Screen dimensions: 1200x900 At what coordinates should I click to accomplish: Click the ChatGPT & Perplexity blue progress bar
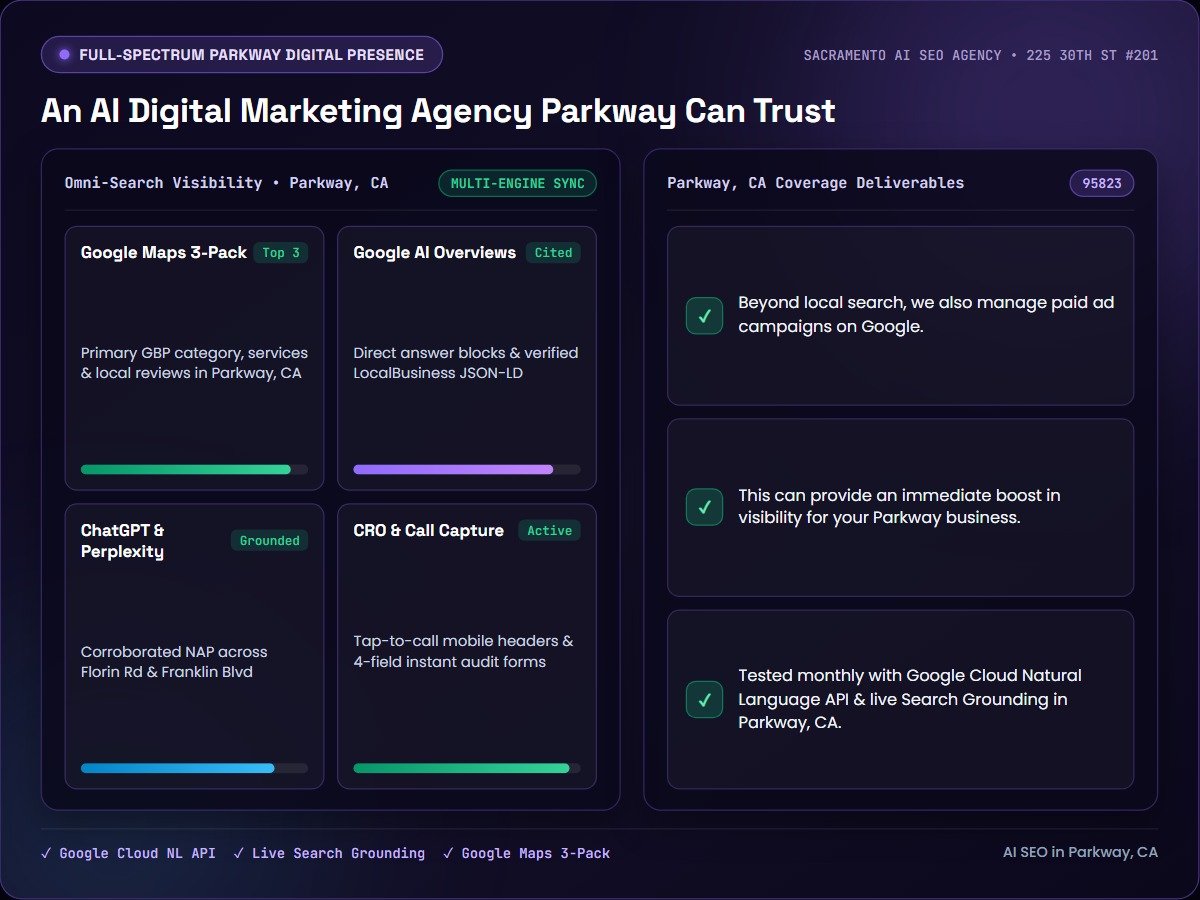[194, 768]
